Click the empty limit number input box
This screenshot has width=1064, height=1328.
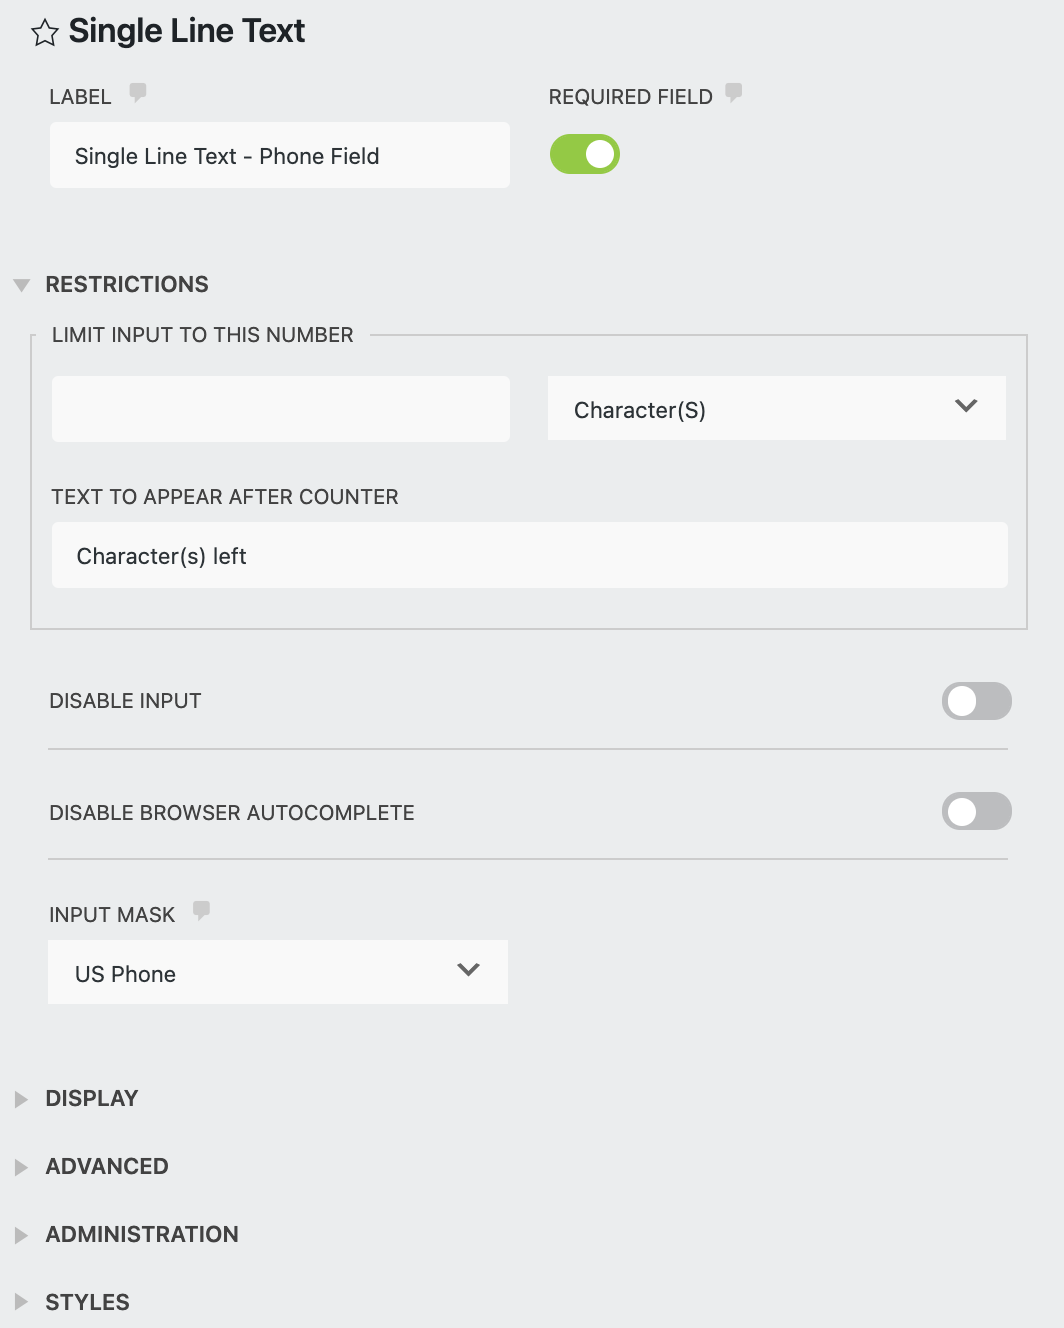(280, 408)
